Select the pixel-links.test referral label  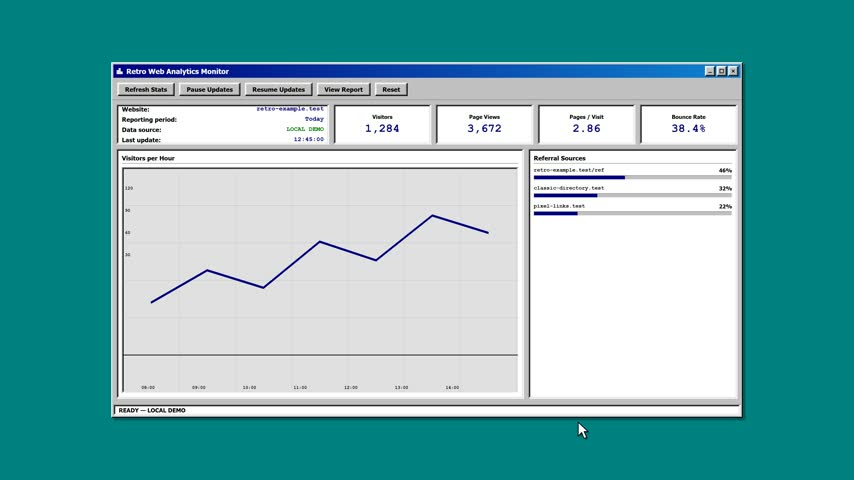(x=559, y=206)
